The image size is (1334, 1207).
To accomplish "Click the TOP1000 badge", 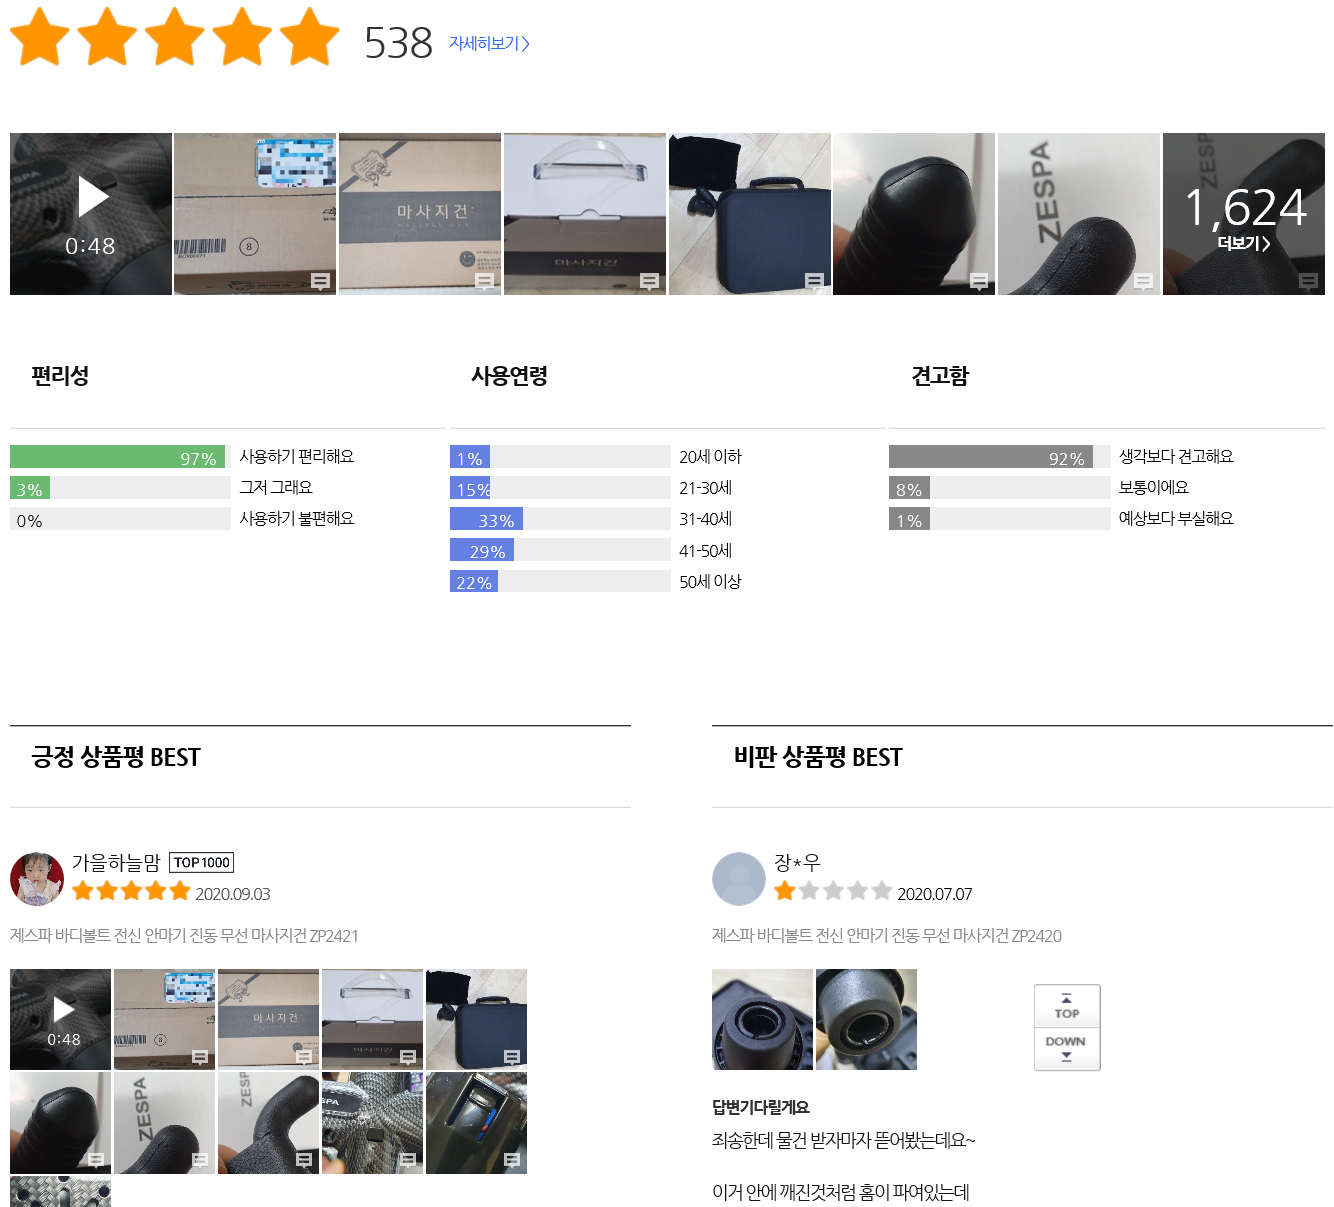I will coord(202,862).
